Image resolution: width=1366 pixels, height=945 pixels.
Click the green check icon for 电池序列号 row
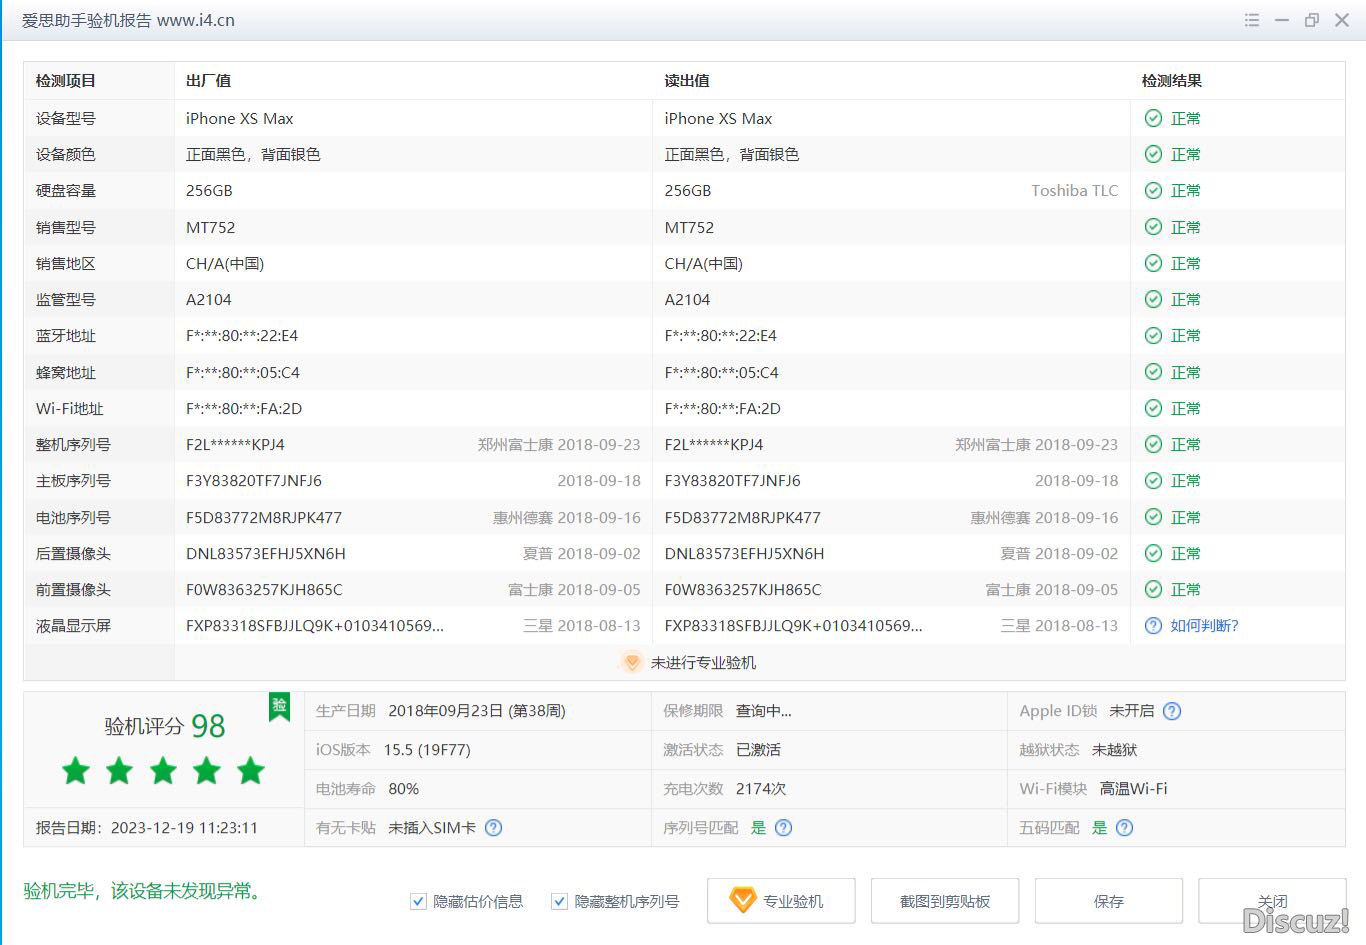click(x=1153, y=517)
